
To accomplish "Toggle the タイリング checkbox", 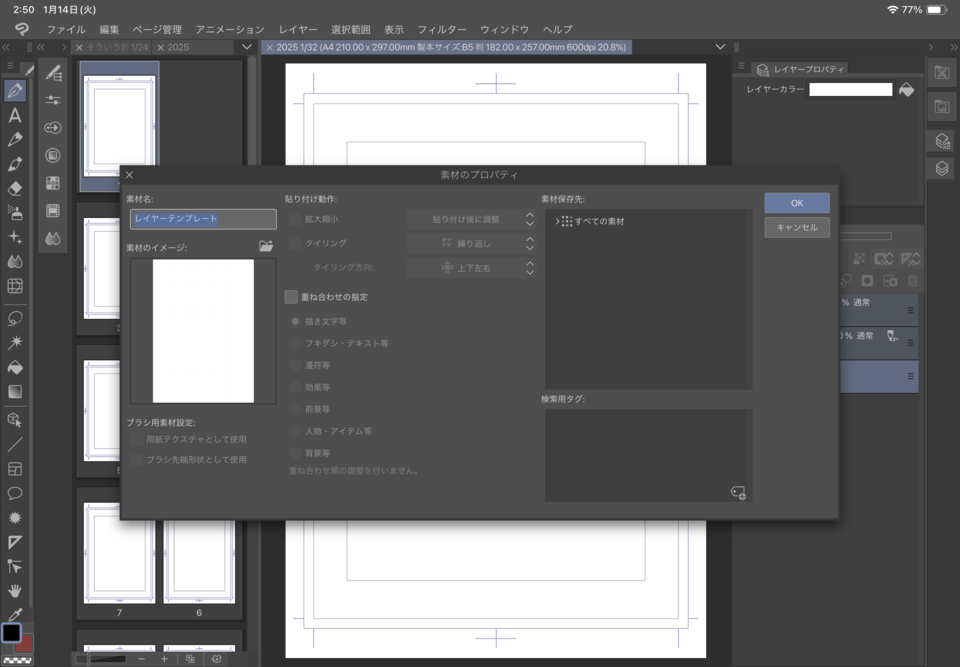I will click(295, 243).
